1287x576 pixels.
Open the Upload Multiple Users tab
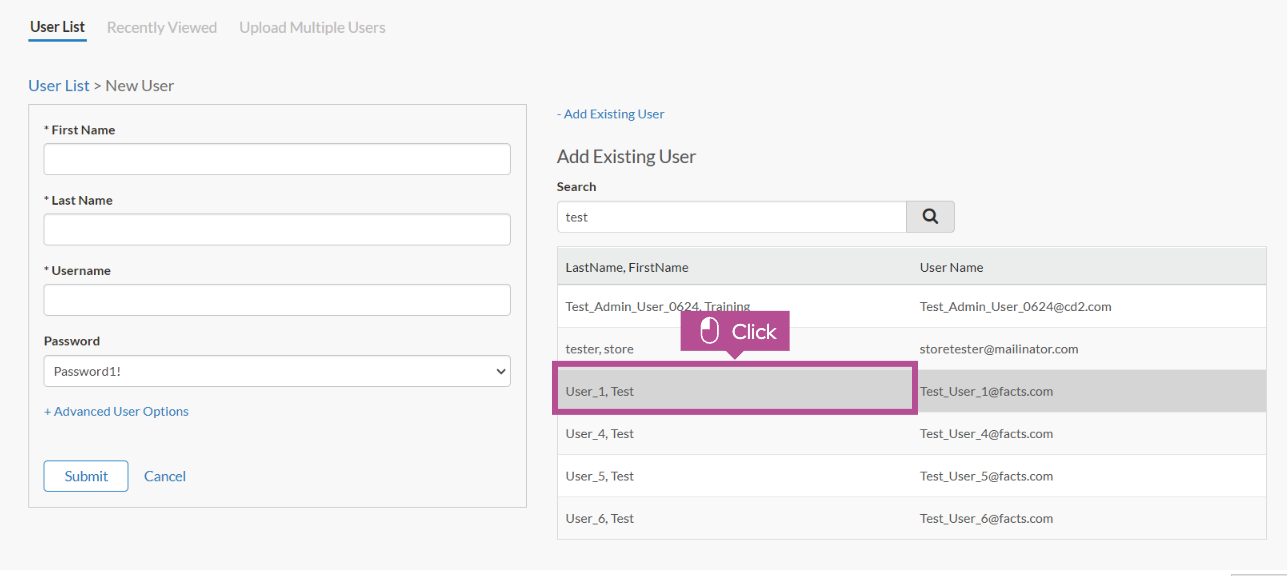[312, 27]
